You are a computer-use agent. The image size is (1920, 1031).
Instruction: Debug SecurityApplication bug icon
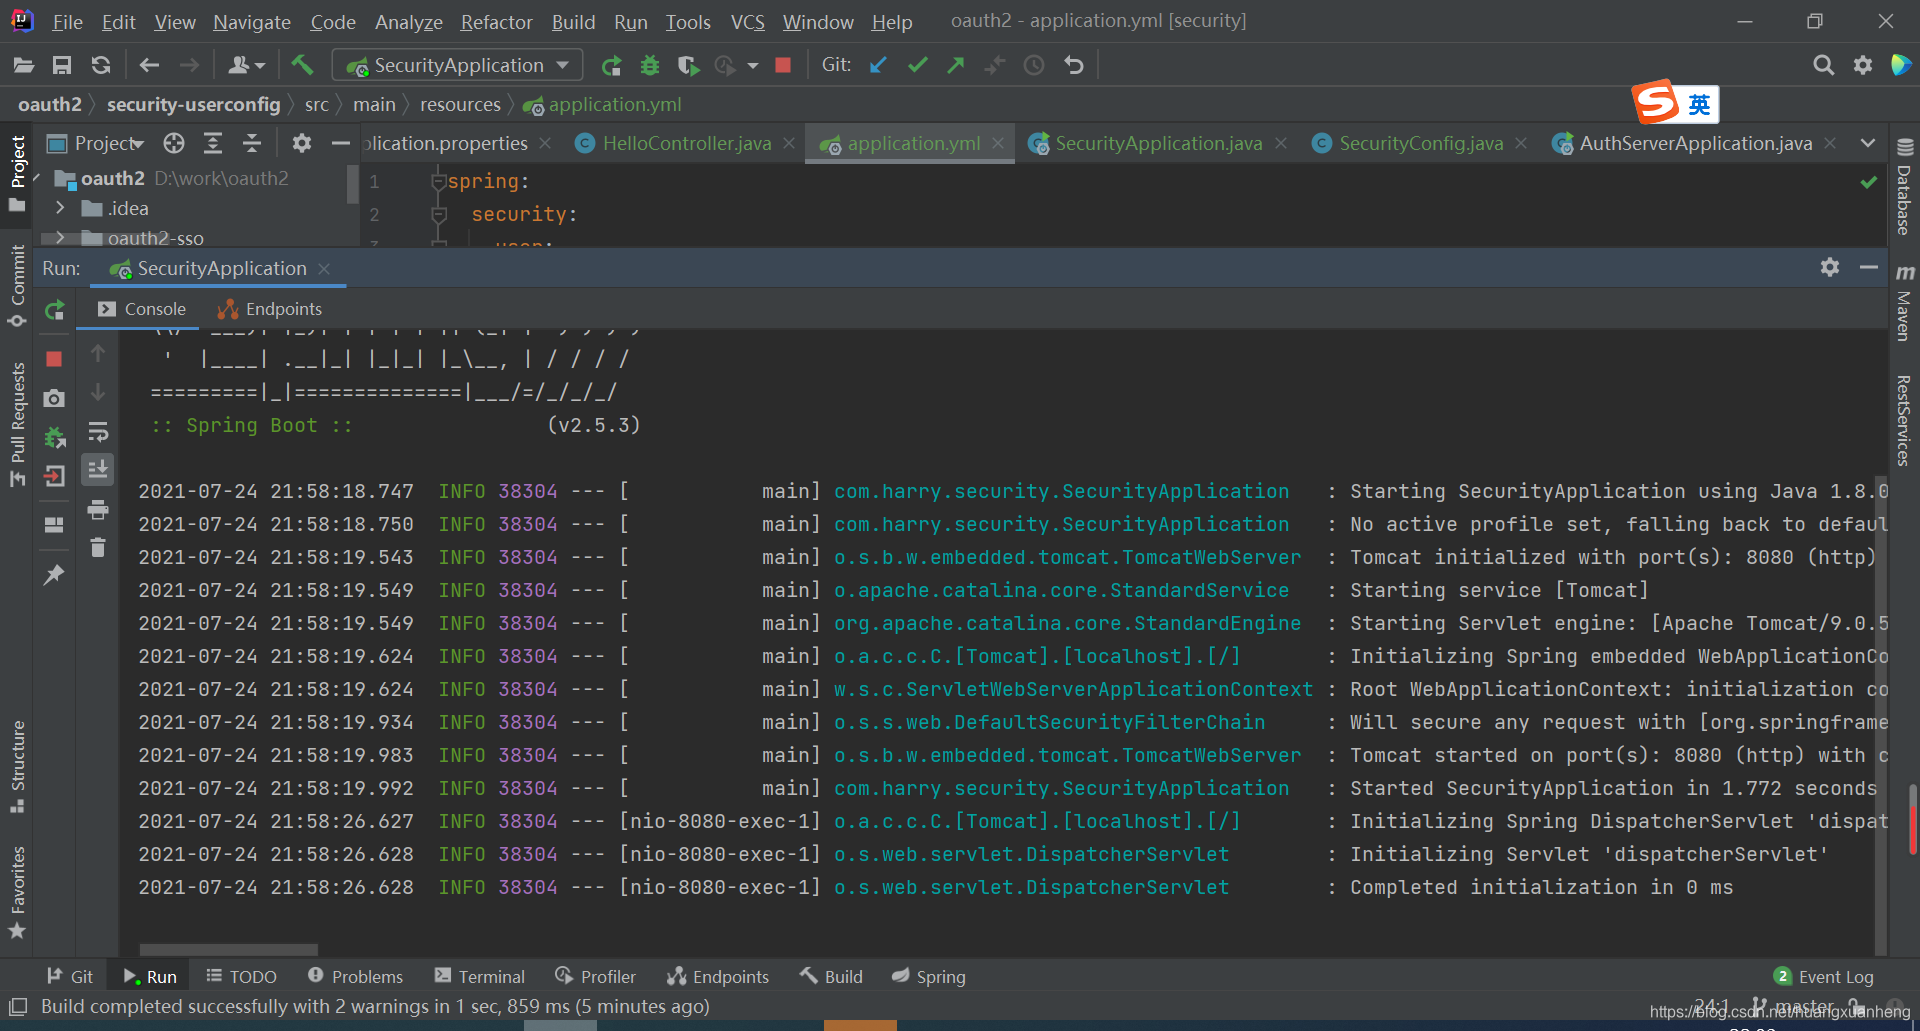(650, 66)
